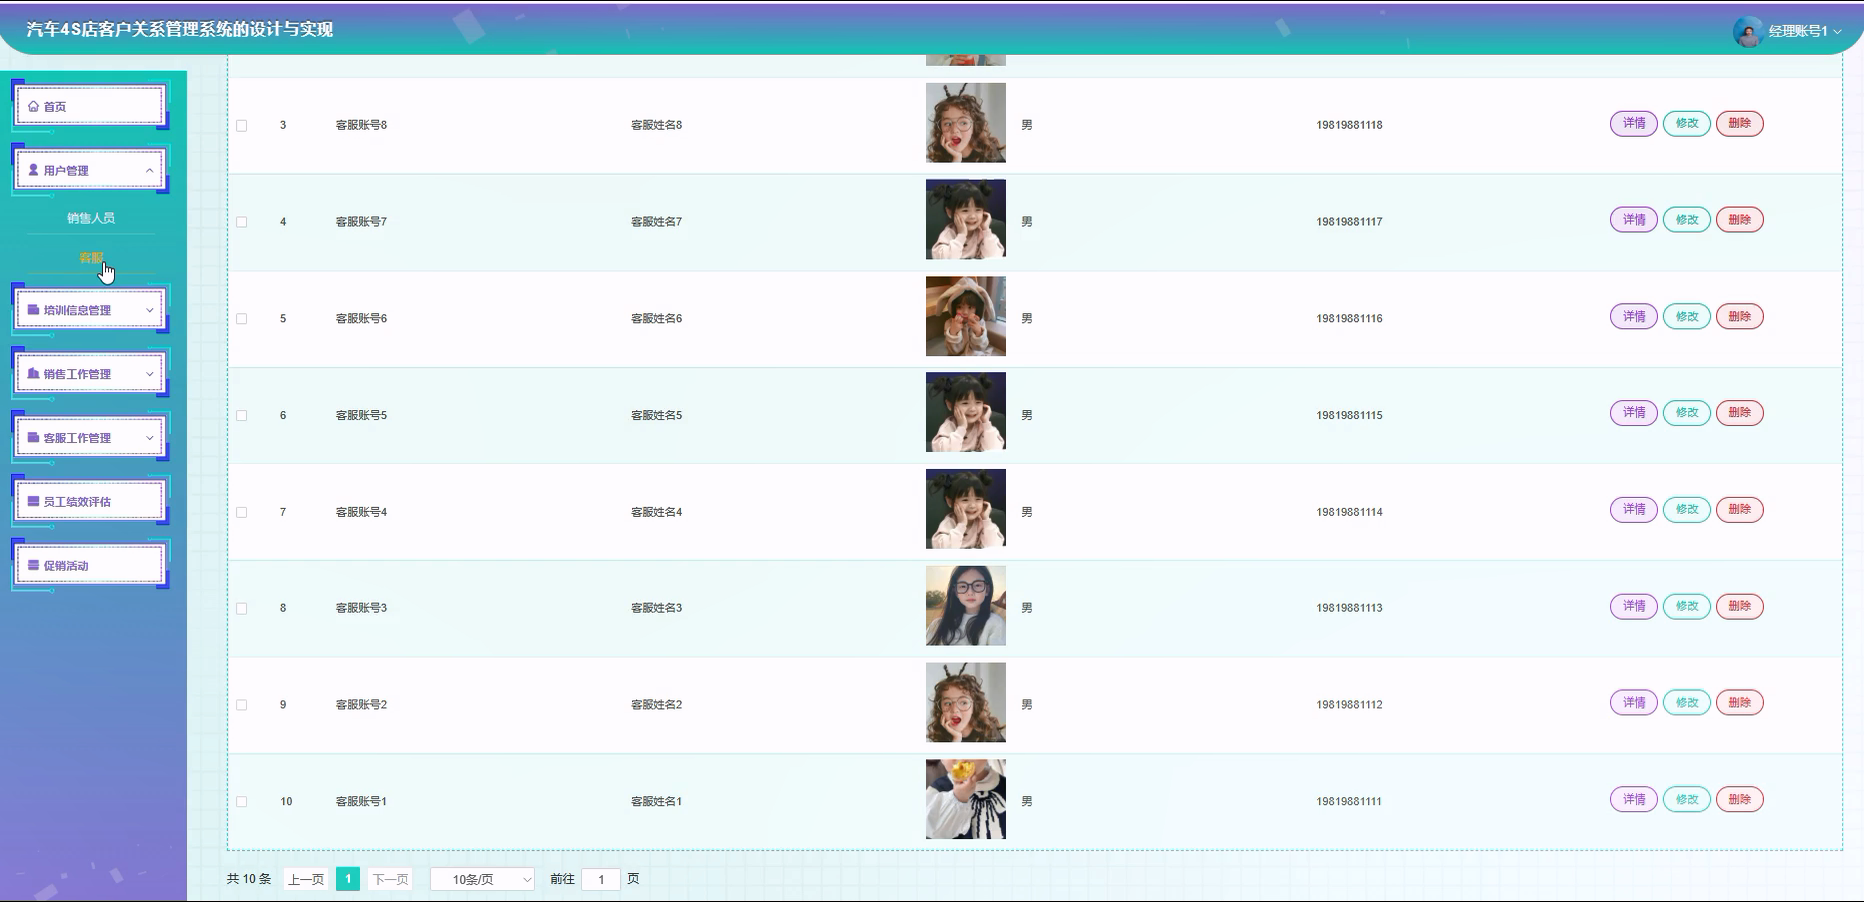Focus the 前往 page number input
1864x902 pixels.
(x=601, y=879)
